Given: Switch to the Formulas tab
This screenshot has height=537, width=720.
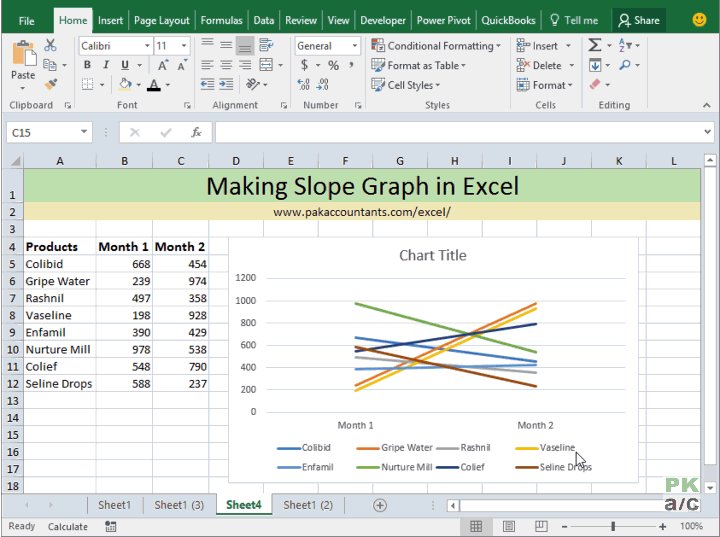Looking at the screenshot, I should (221, 21).
